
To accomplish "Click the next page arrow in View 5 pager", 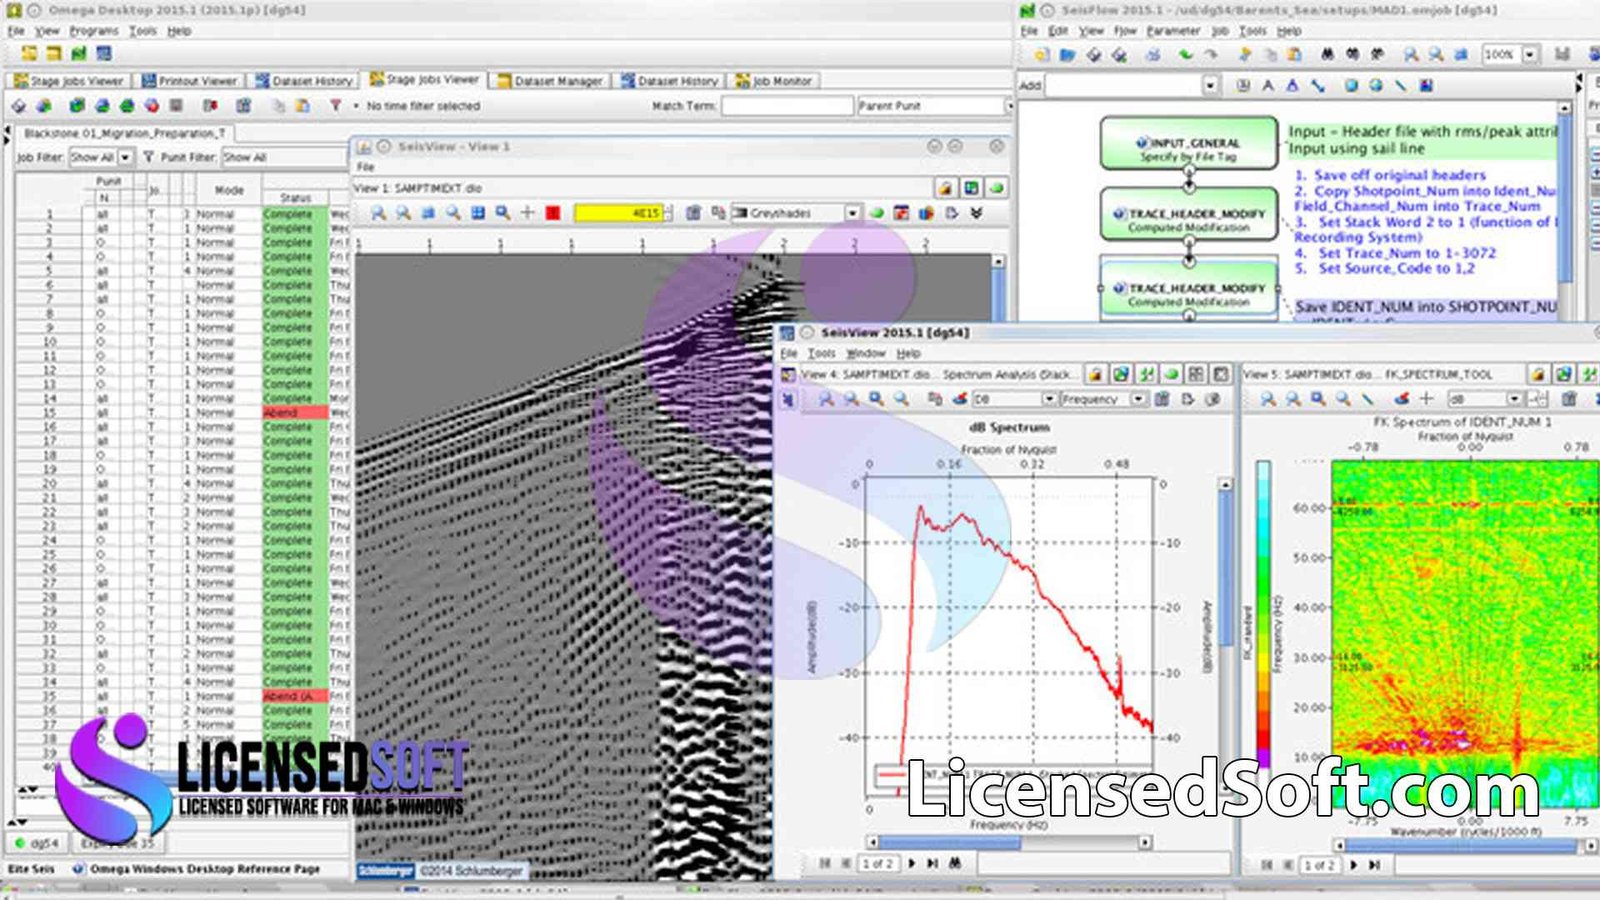I will pos(1353,865).
